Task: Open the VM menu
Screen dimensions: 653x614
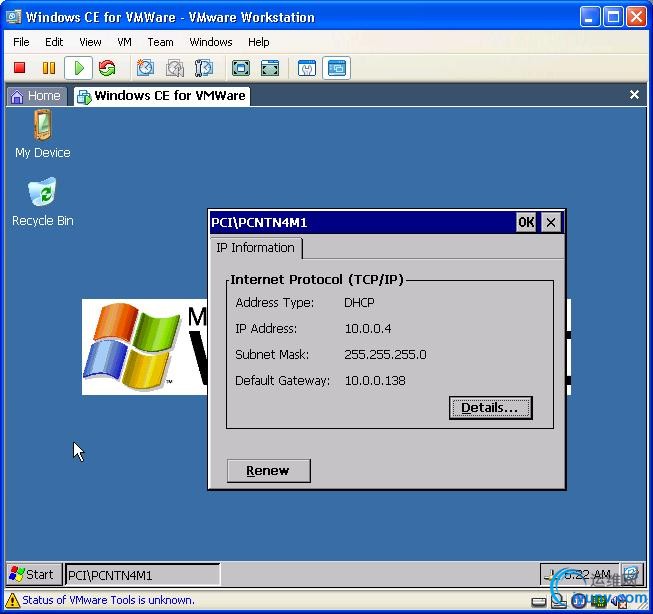Action: point(125,42)
